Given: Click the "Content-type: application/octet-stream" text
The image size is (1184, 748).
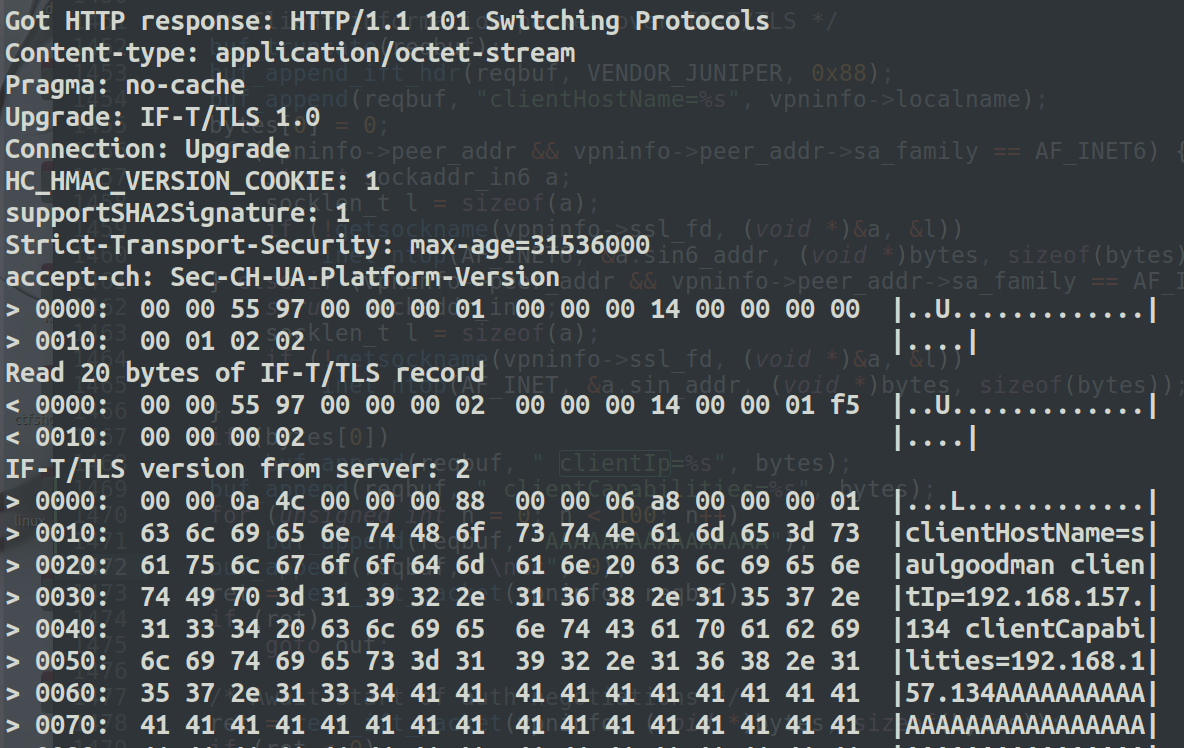Looking at the screenshot, I should [x=290, y=53].
